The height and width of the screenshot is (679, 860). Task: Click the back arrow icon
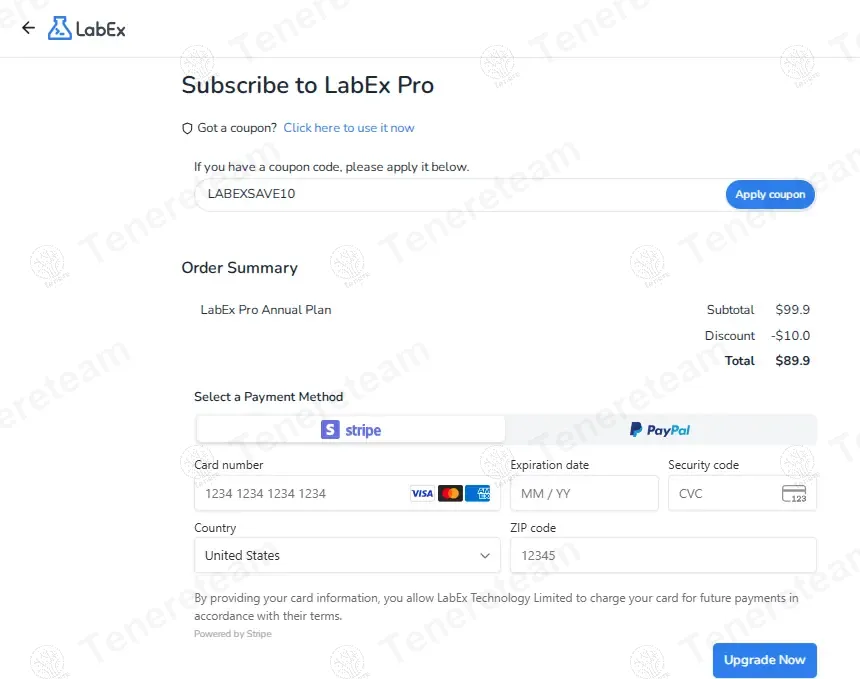click(27, 28)
